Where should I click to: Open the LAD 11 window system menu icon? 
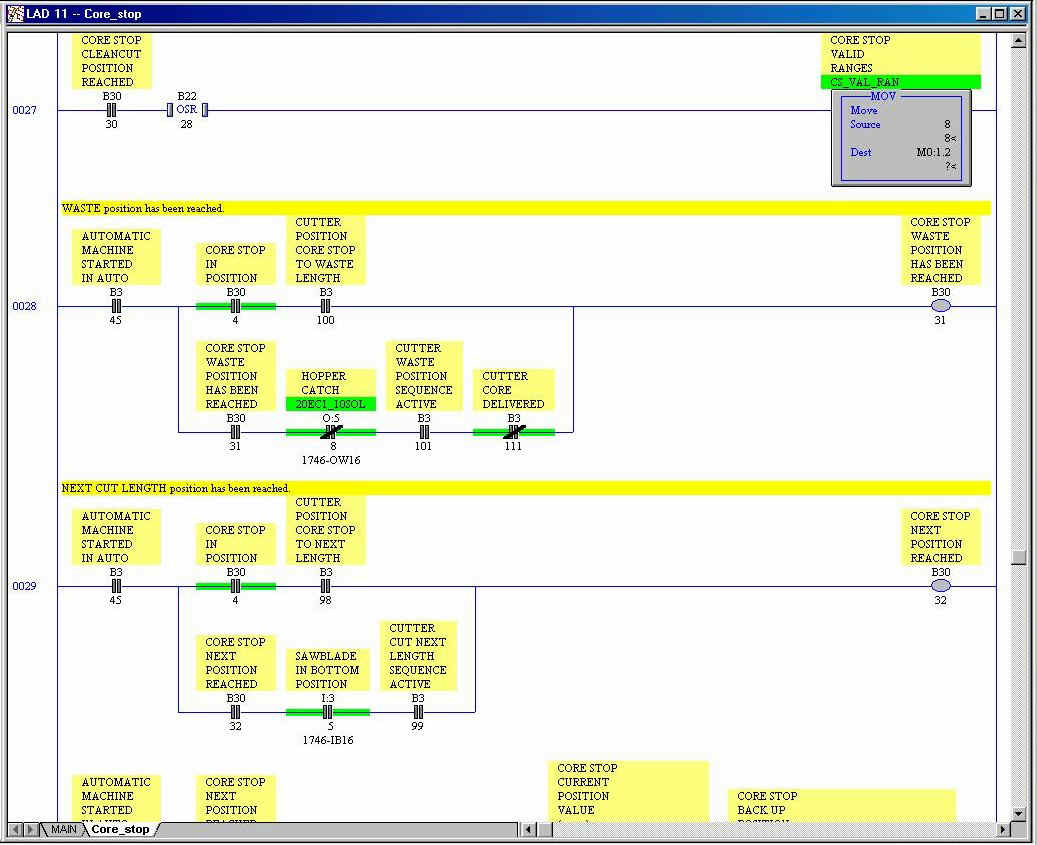[x=15, y=14]
